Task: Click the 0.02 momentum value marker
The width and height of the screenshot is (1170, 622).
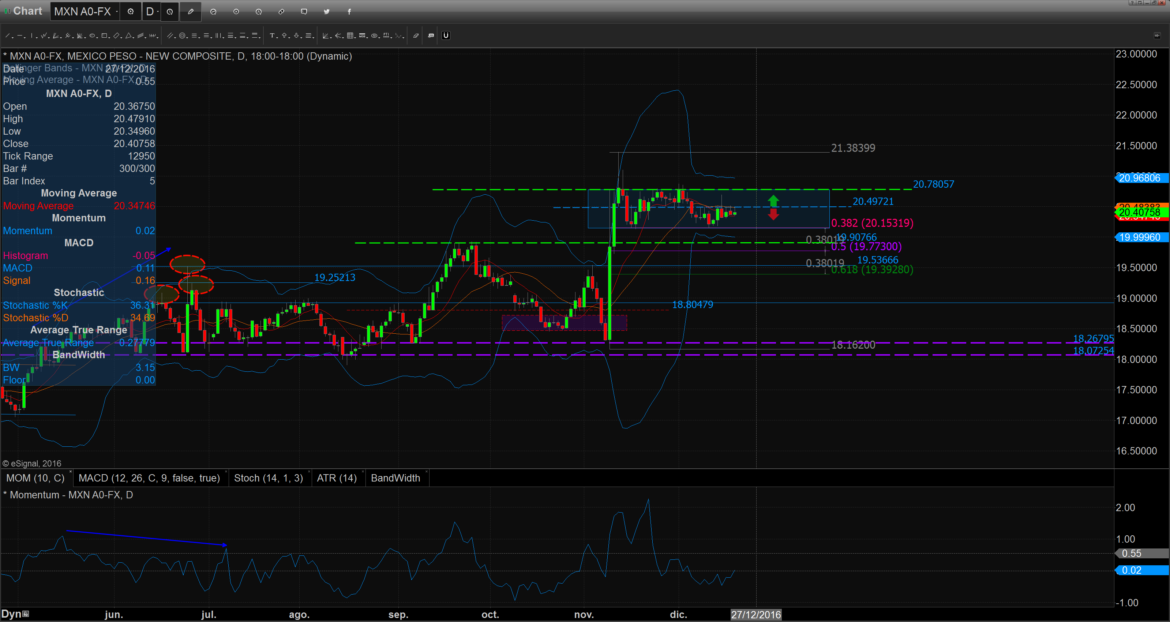Action: point(1142,571)
